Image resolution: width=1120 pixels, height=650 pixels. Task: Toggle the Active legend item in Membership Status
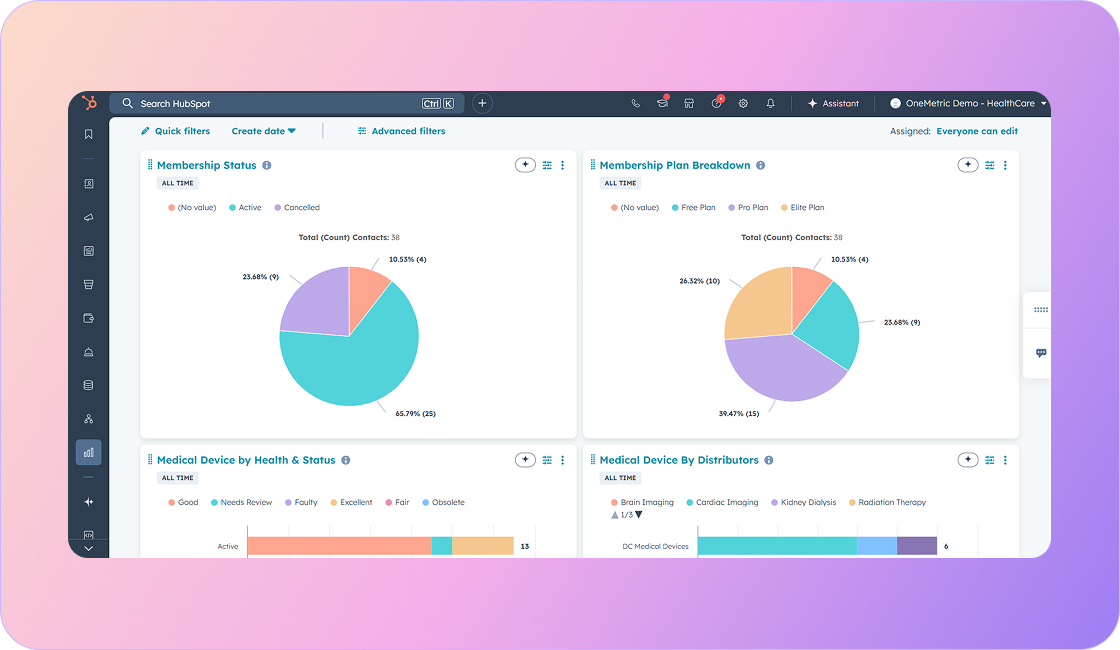click(245, 207)
